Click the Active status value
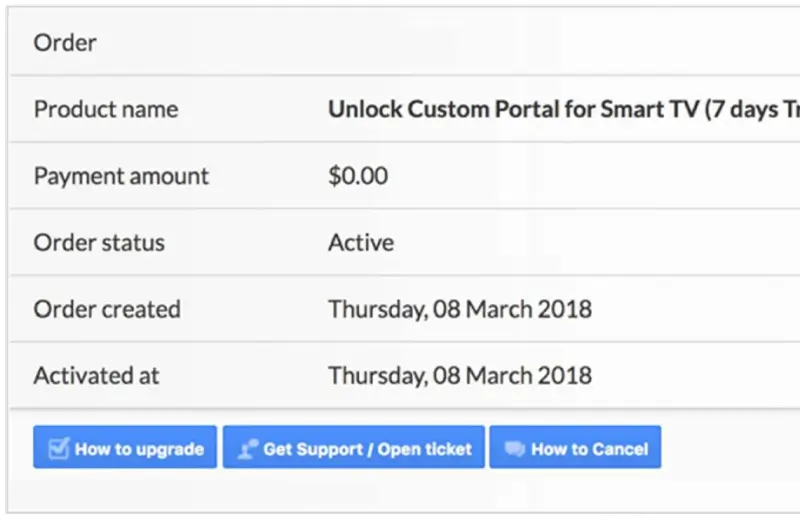The width and height of the screenshot is (800, 520). pyautogui.click(x=361, y=243)
